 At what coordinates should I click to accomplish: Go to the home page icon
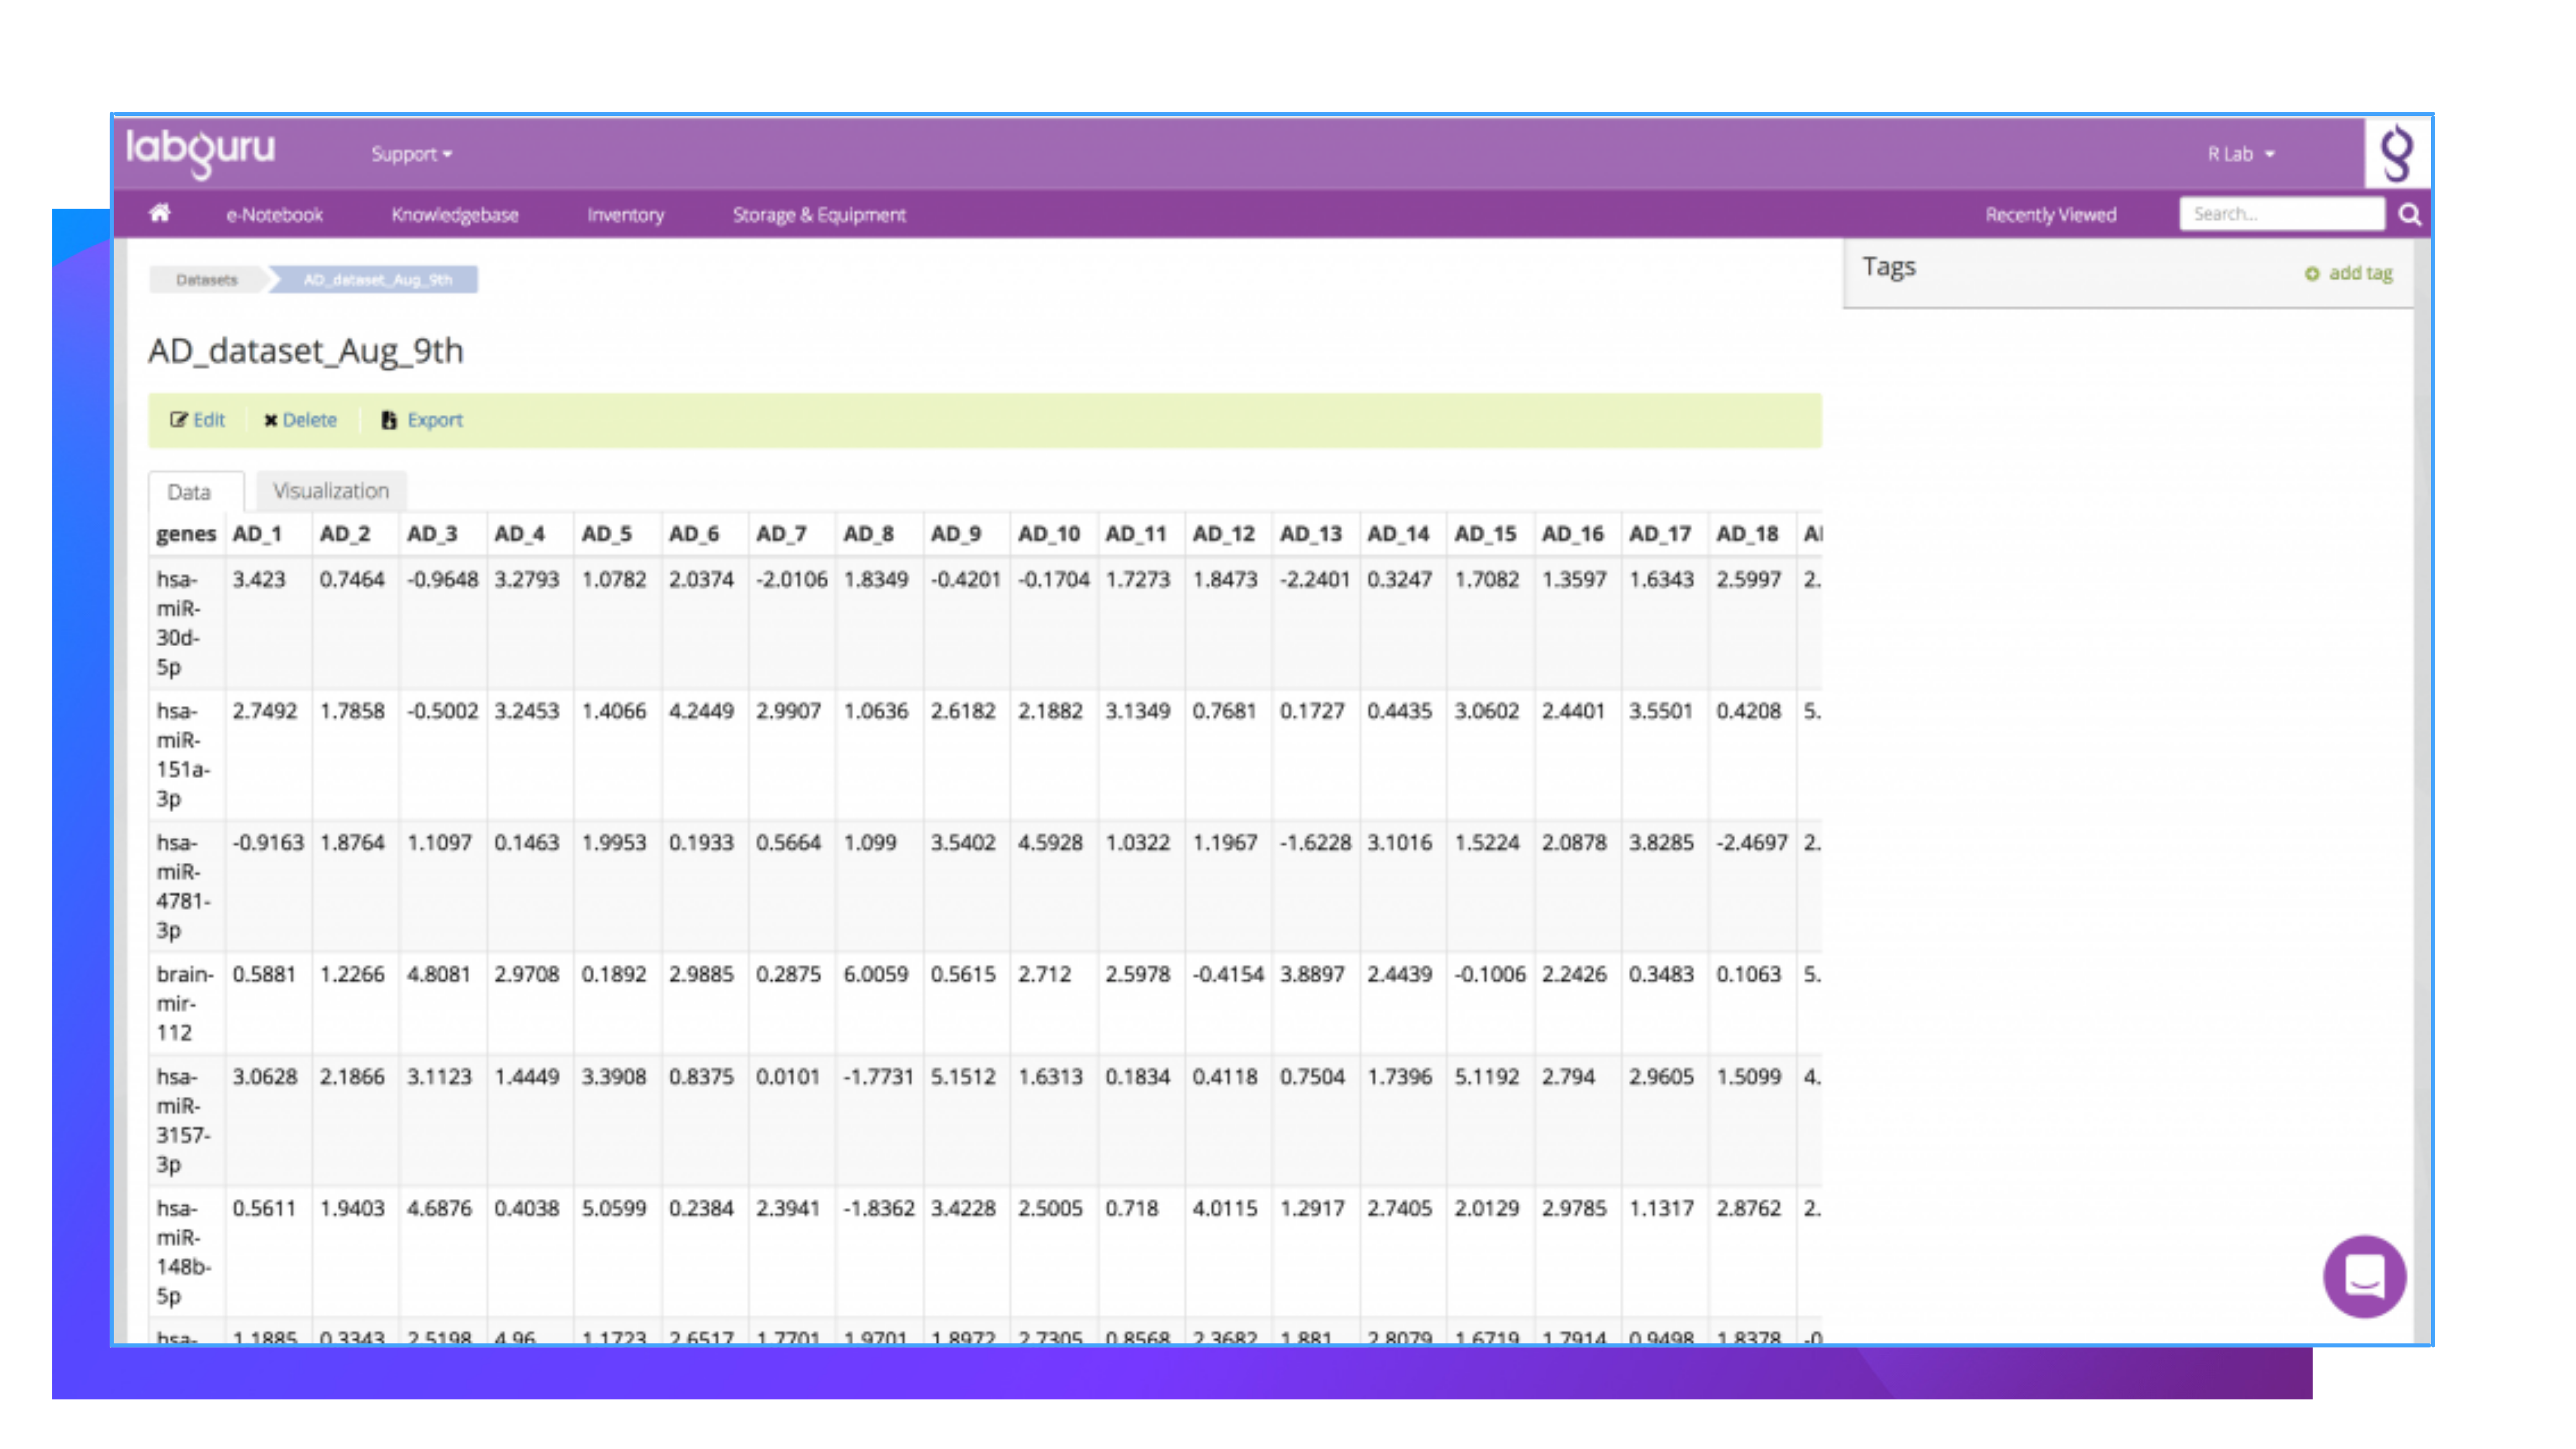click(x=160, y=213)
